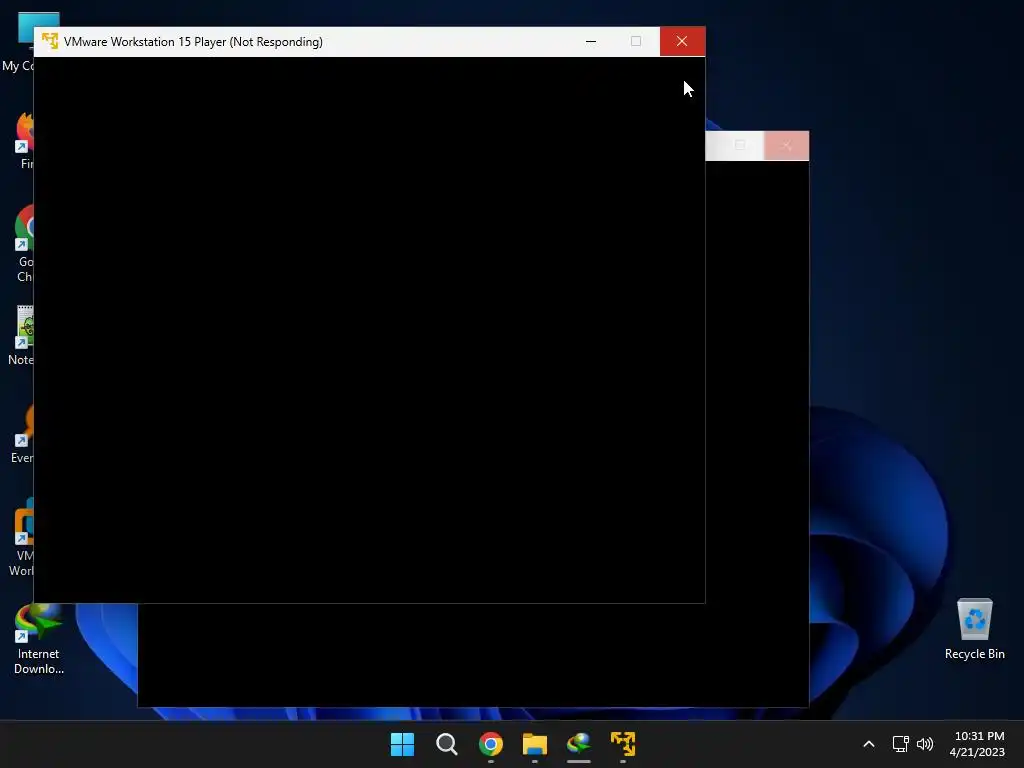This screenshot has height=768, width=1024.
Task: Open Google Chrome from the taskbar
Action: coord(491,744)
